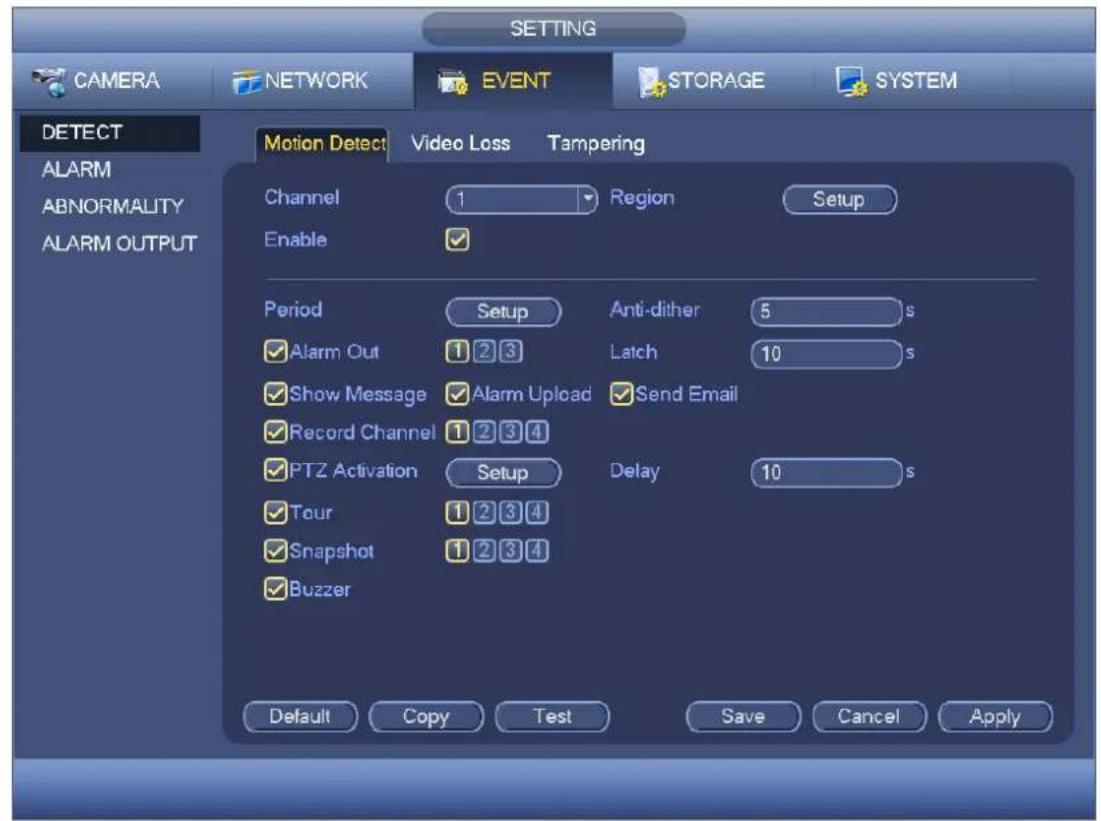The width and height of the screenshot is (1101, 821).
Task: Click the Anti-dither seconds field
Action: pyautogui.click(x=826, y=311)
